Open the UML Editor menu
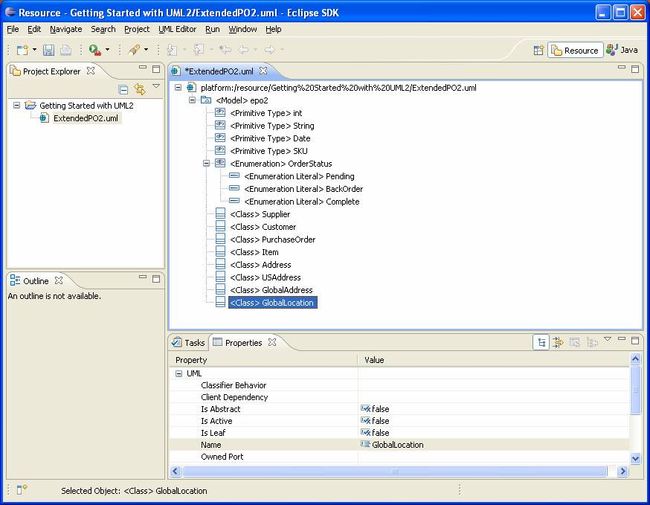 click(x=177, y=29)
